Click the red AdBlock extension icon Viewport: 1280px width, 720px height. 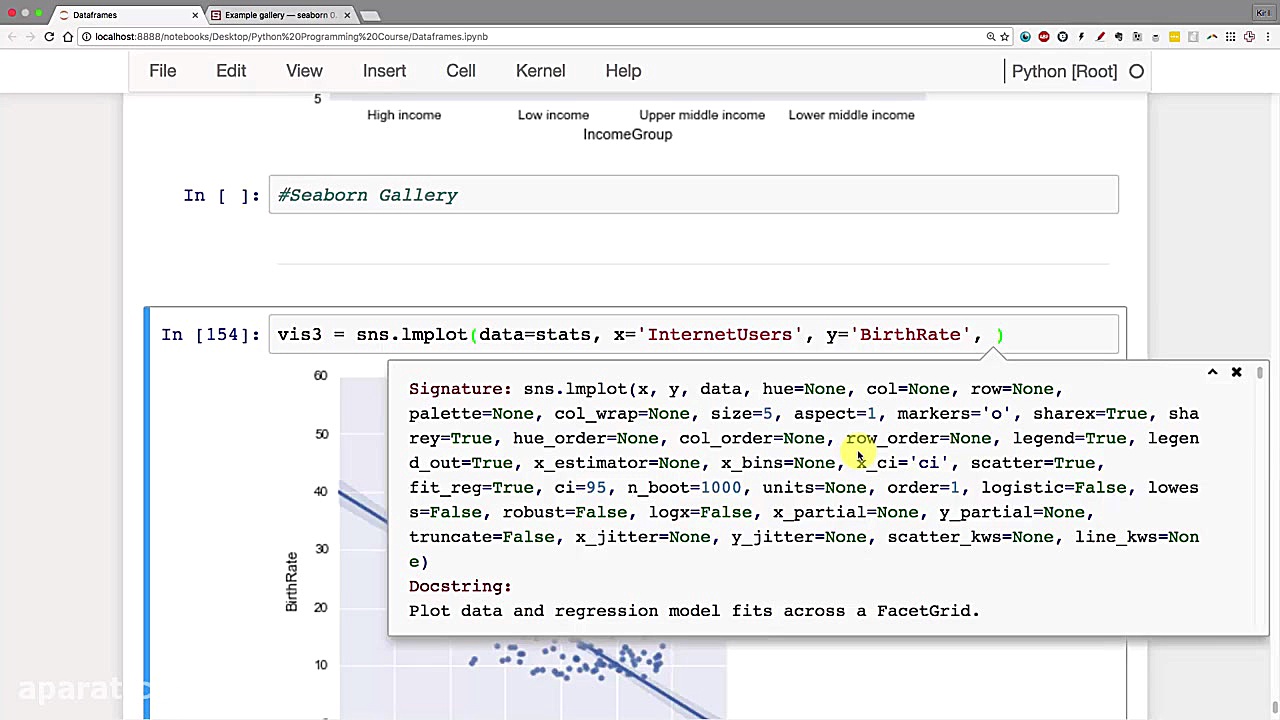coord(1044,36)
